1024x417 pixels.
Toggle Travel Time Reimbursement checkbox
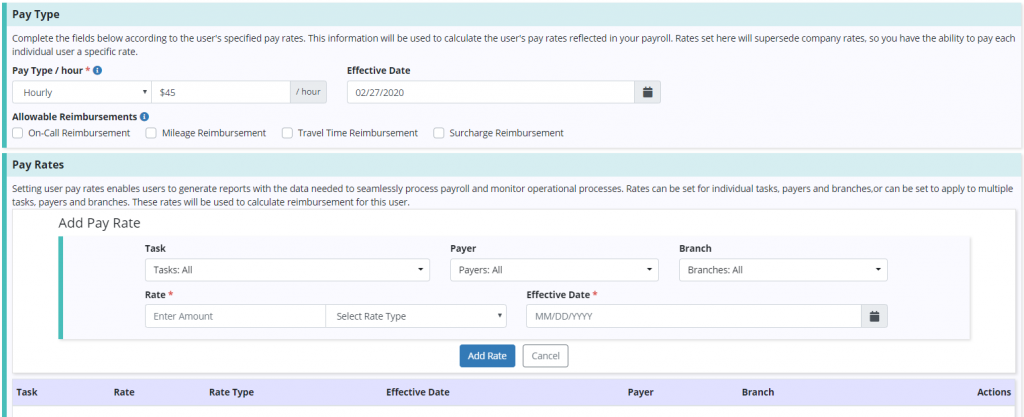click(287, 133)
